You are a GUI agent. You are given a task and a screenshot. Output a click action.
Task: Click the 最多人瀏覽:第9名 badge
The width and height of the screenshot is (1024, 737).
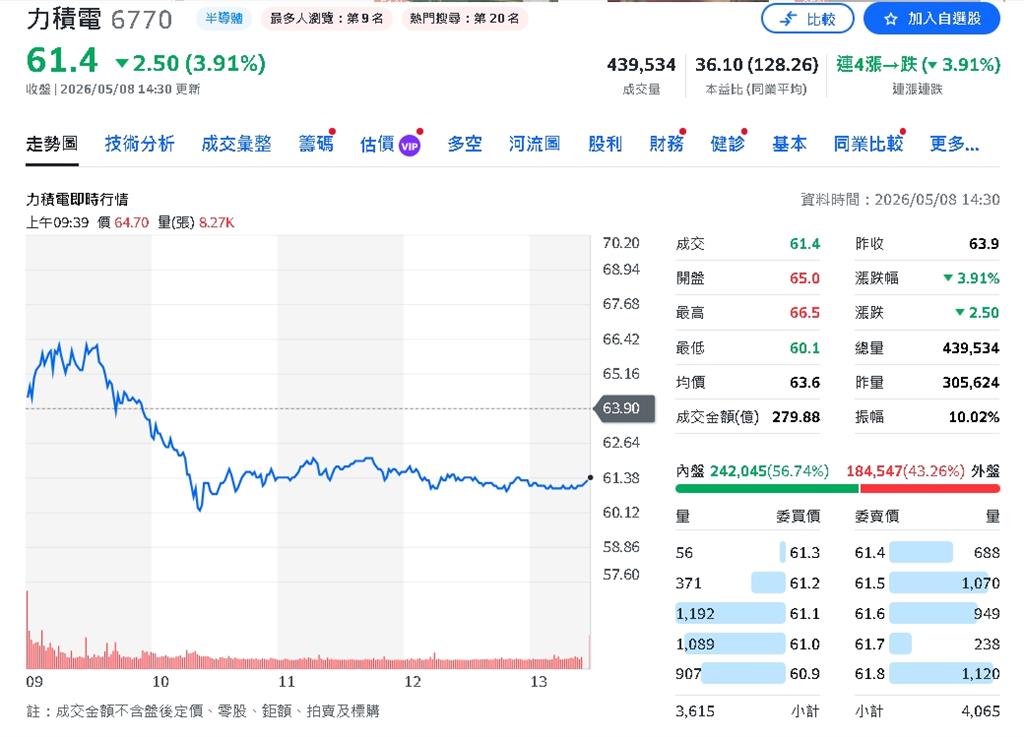coord(327,18)
